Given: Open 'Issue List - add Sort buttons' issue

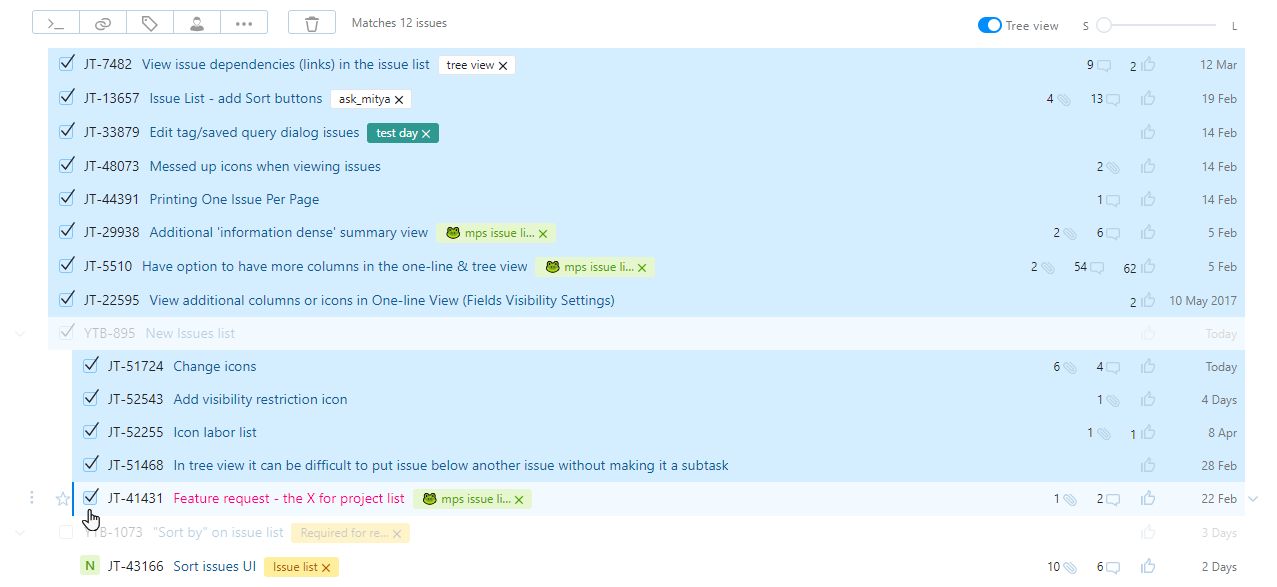Looking at the screenshot, I should pos(236,99).
